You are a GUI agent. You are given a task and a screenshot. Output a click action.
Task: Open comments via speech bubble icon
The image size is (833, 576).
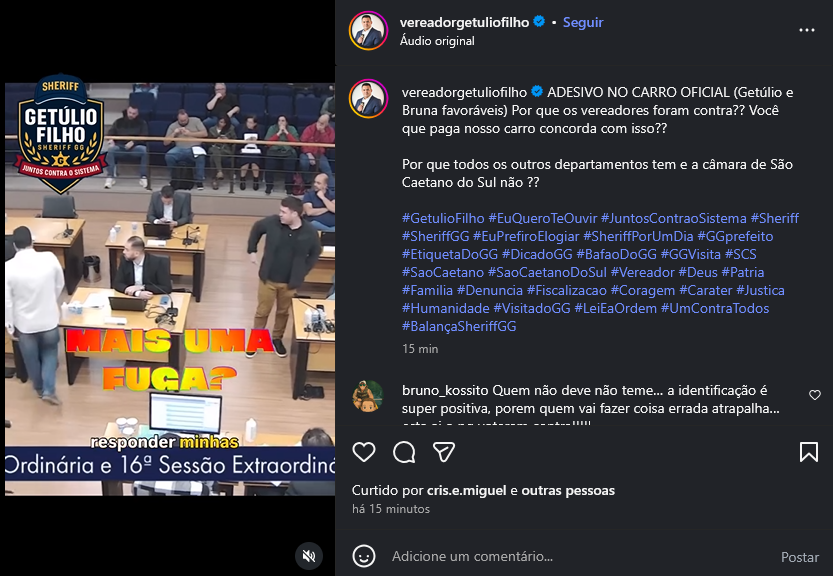click(404, 452)
